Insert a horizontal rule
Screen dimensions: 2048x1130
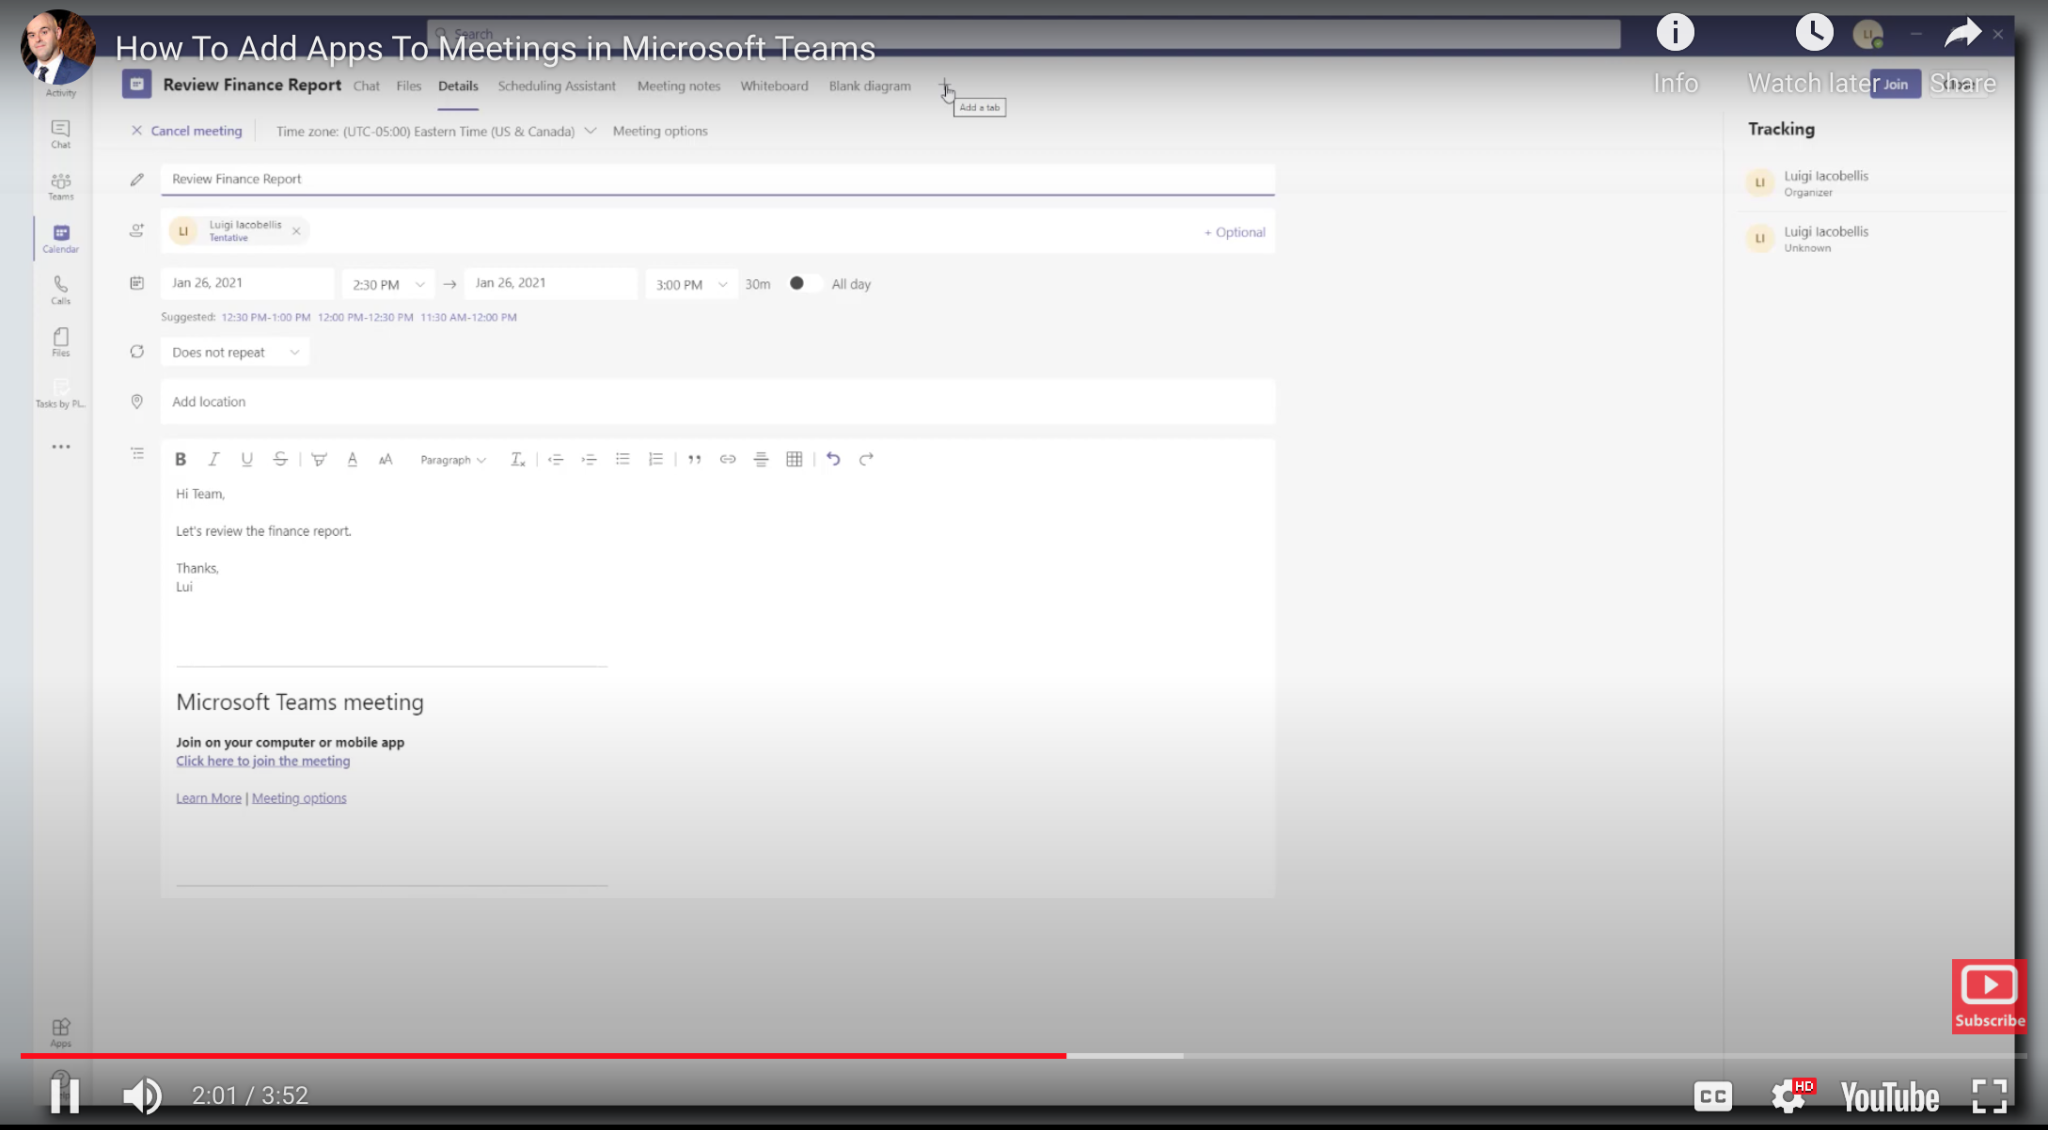(761, 459)
